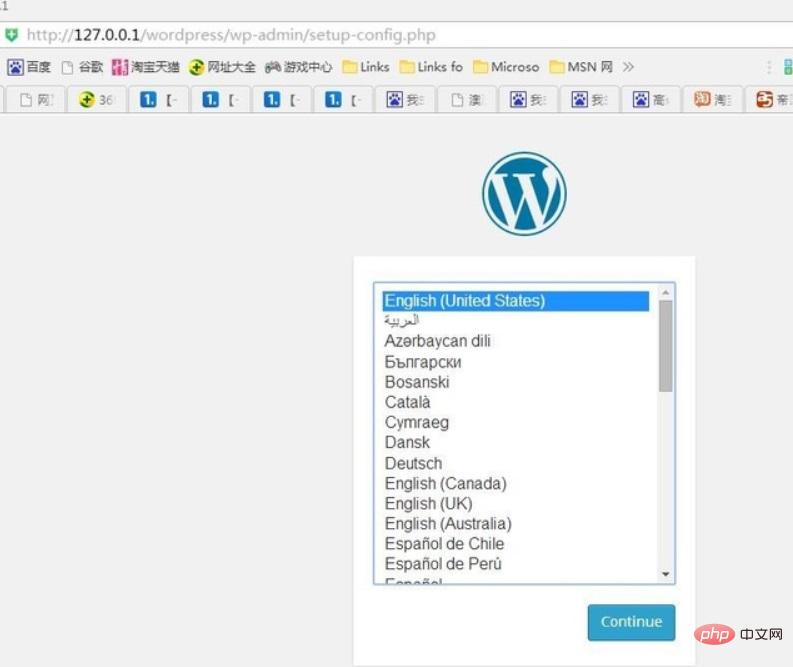Open the Links fo bookmark folder
The height and width of the screenshot is (667, 793).
point(431,67)
